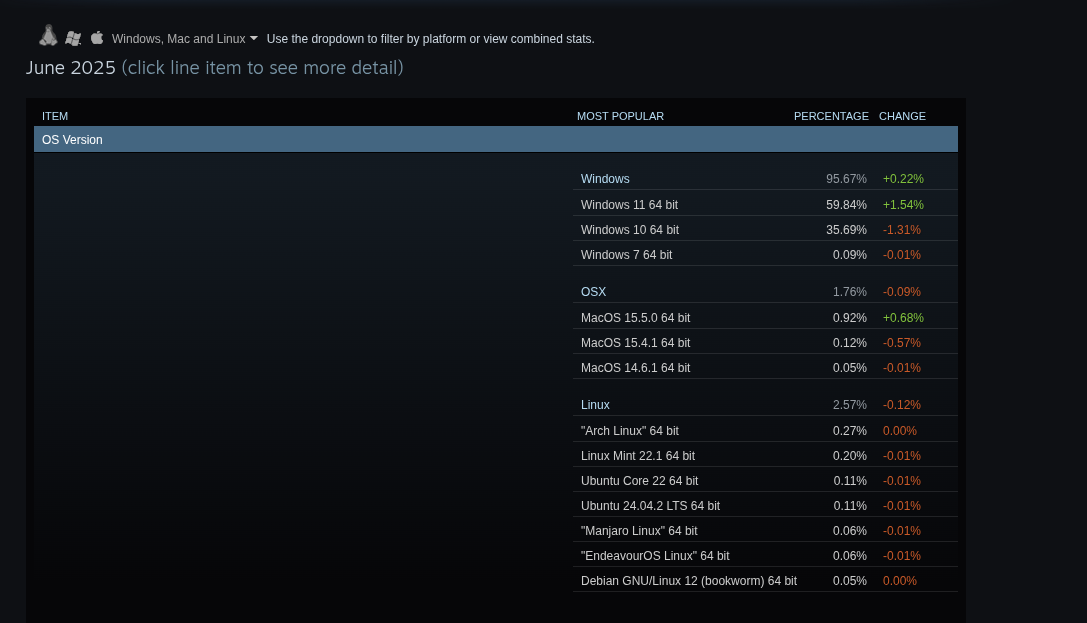
Task: Click the 0.27% Arch Linux percentage
Action: (849, 430)
